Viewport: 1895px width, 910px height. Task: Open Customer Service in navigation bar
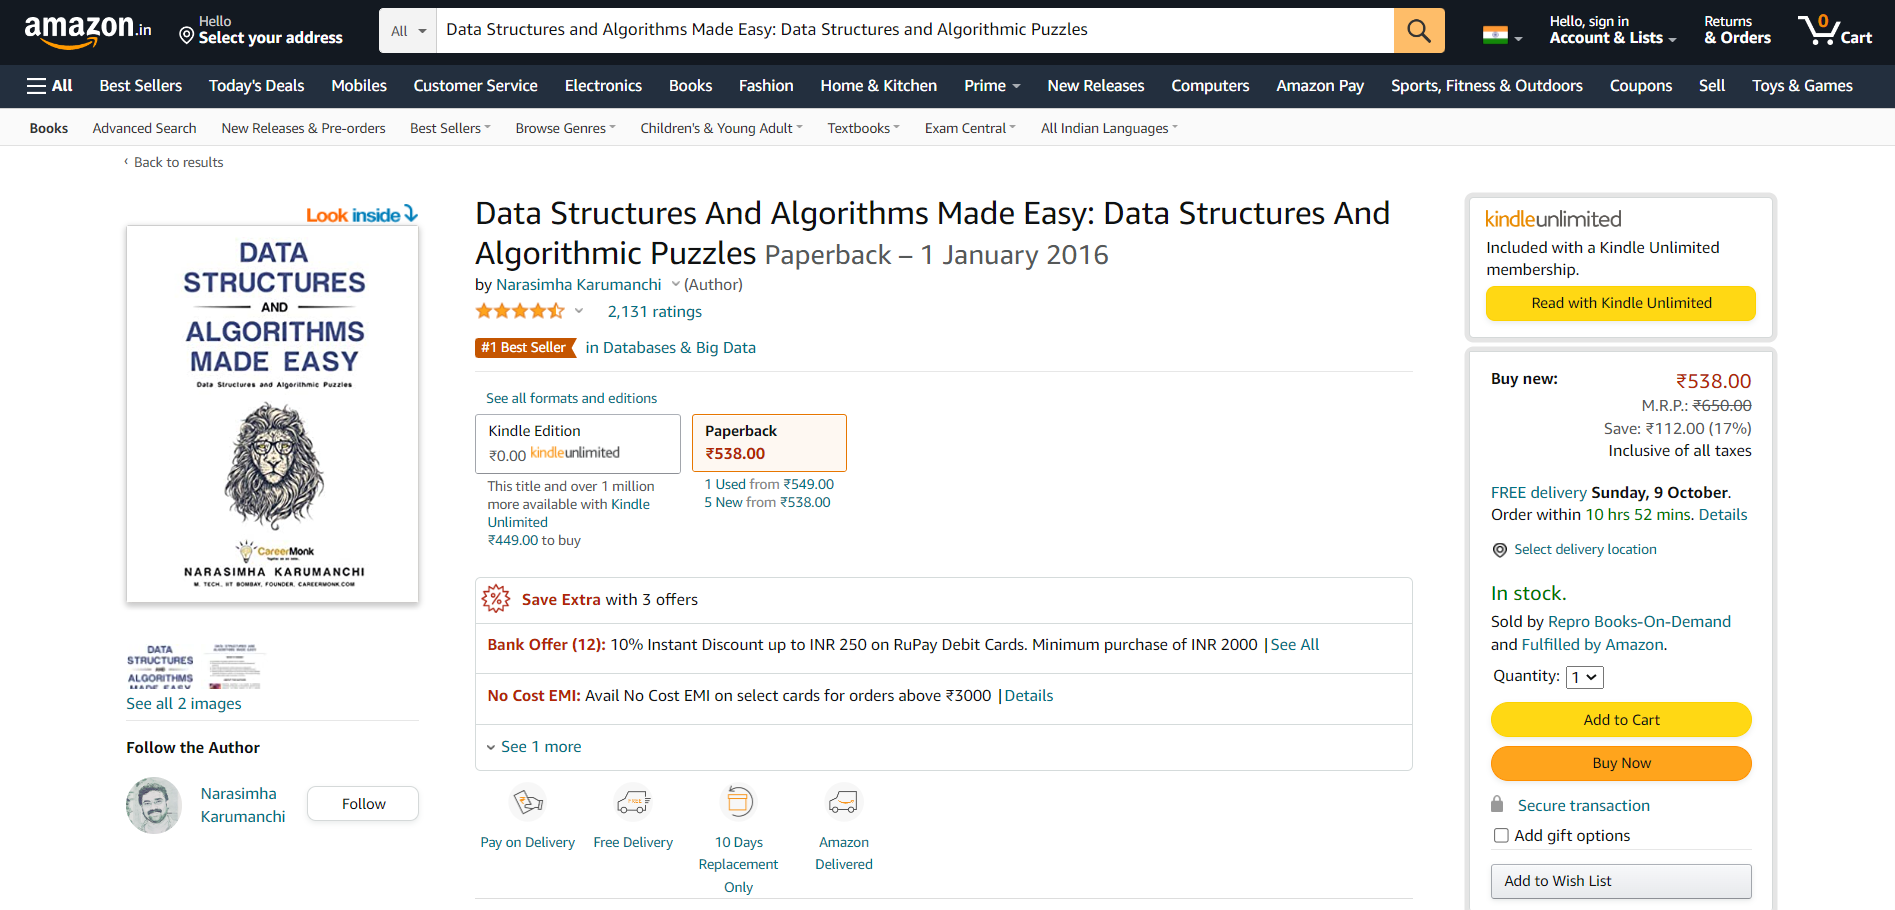coord(475,86)
